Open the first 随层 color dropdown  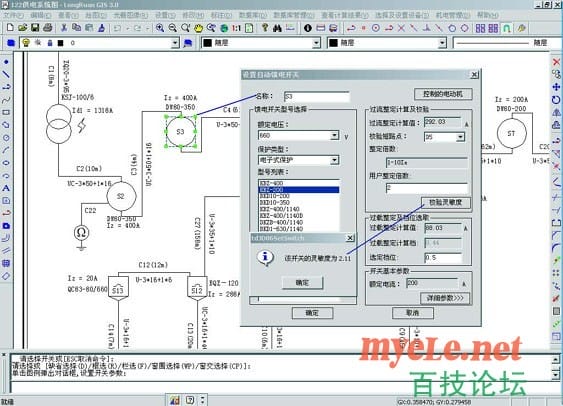coord(316,43)
